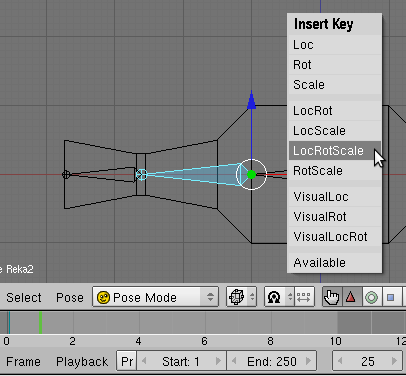Choose Loc in Insert Key menu
This screenshot has width=406, height=376.
[334, 45]
